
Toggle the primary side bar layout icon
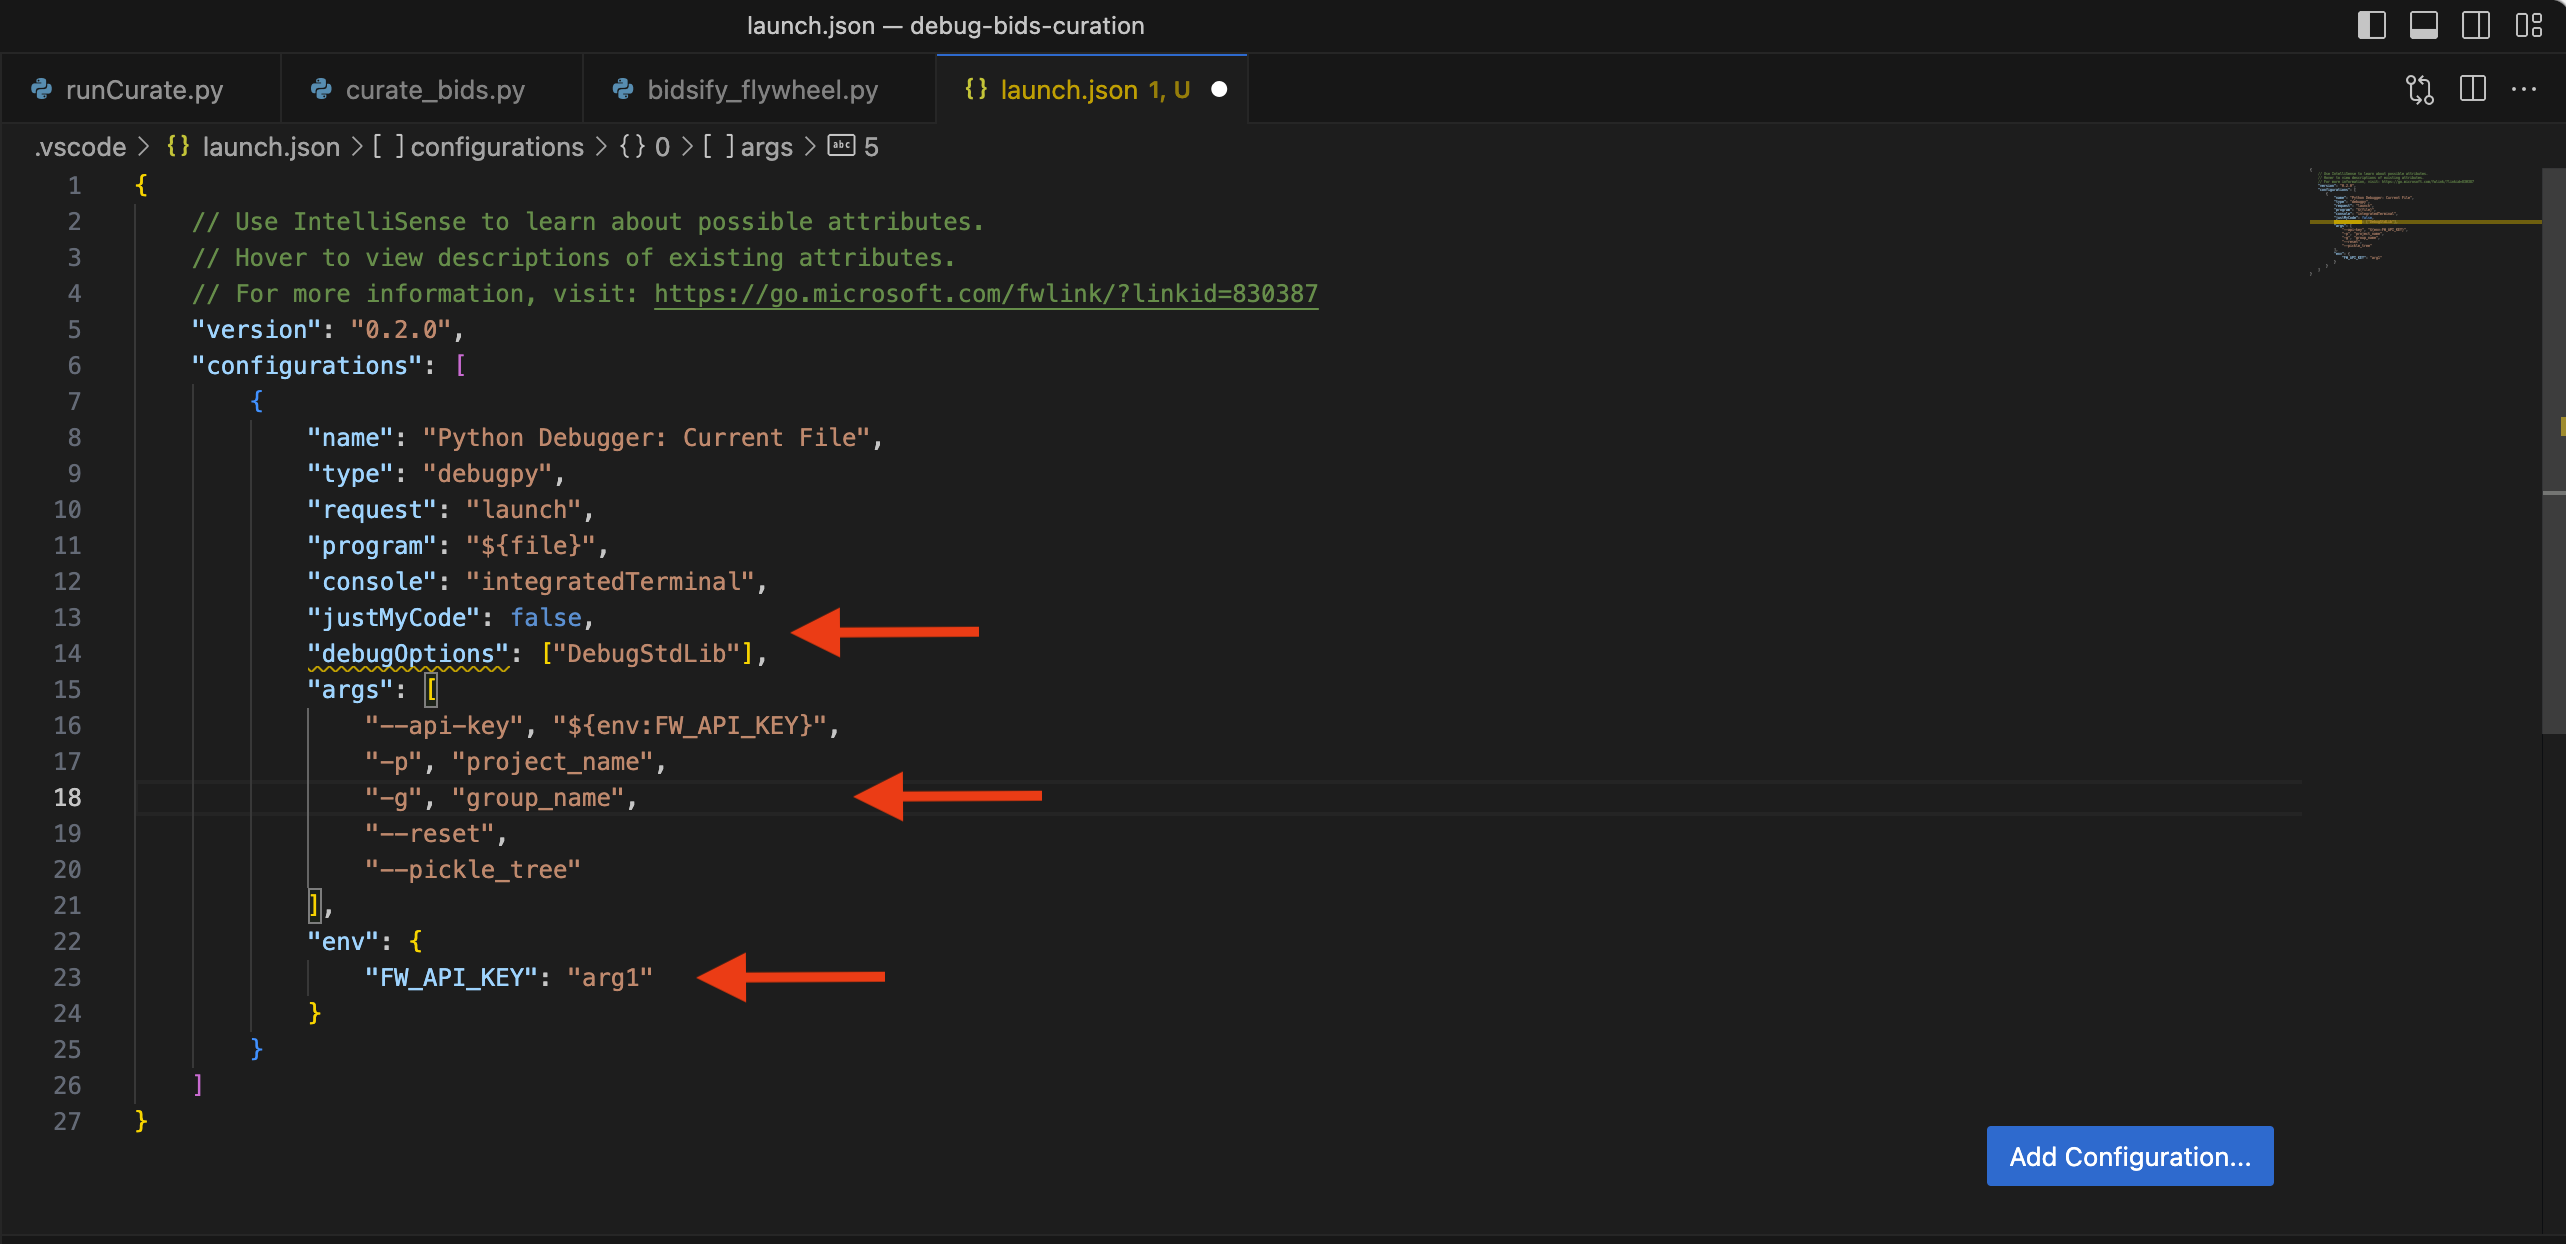2371,25
